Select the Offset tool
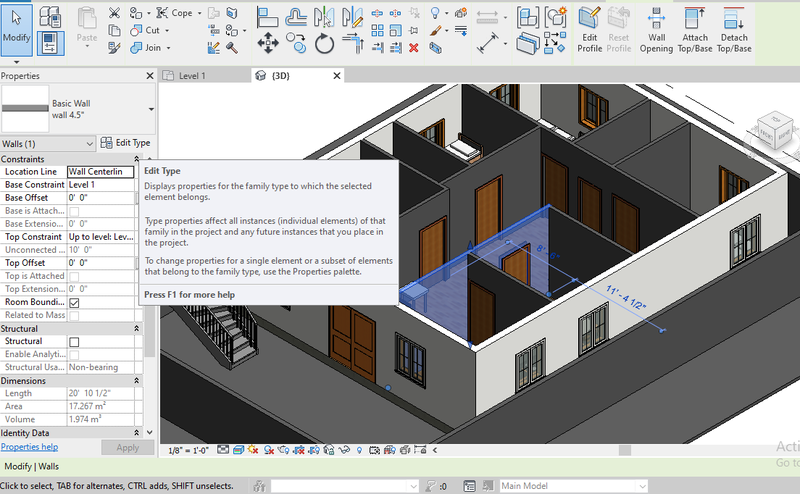 [296, 17]
